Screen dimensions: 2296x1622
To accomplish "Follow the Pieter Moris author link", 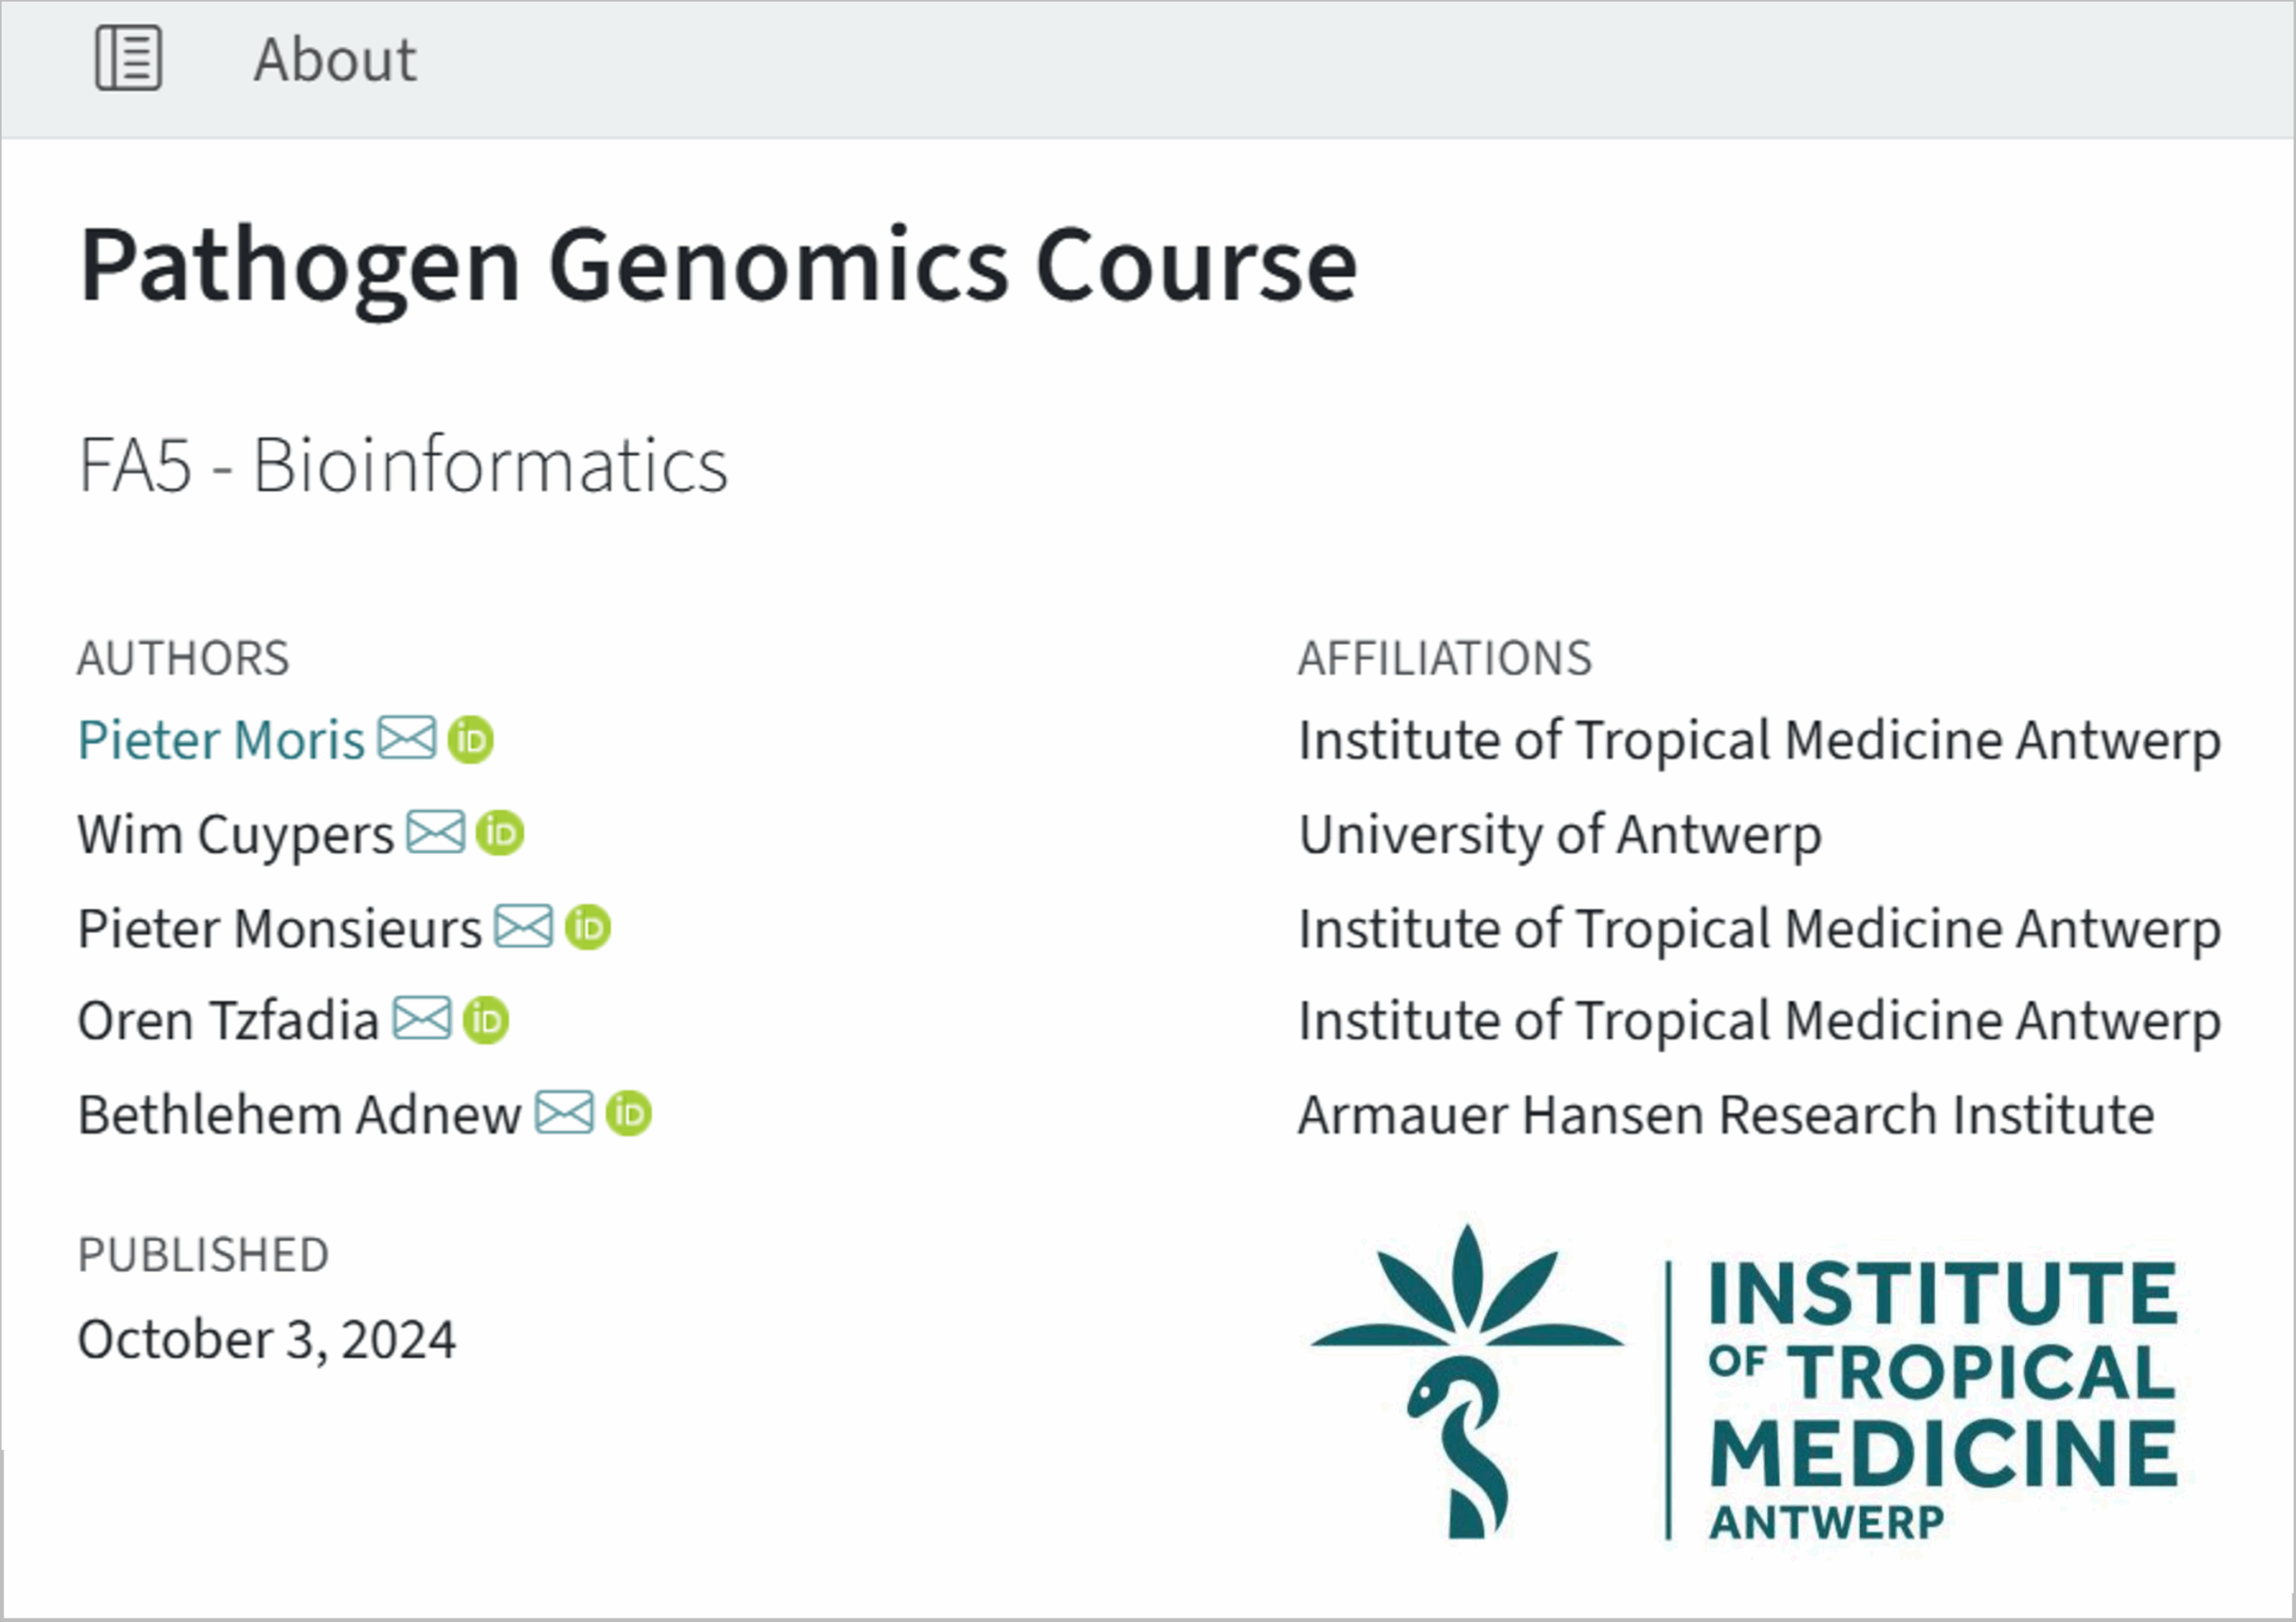I will (x=221, y=740).
